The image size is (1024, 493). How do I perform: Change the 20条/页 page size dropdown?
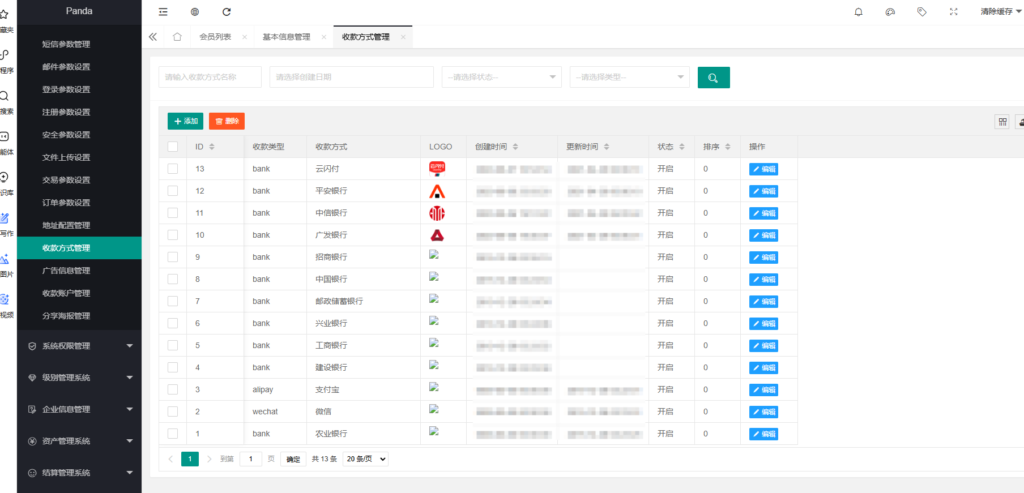point(365,459)
